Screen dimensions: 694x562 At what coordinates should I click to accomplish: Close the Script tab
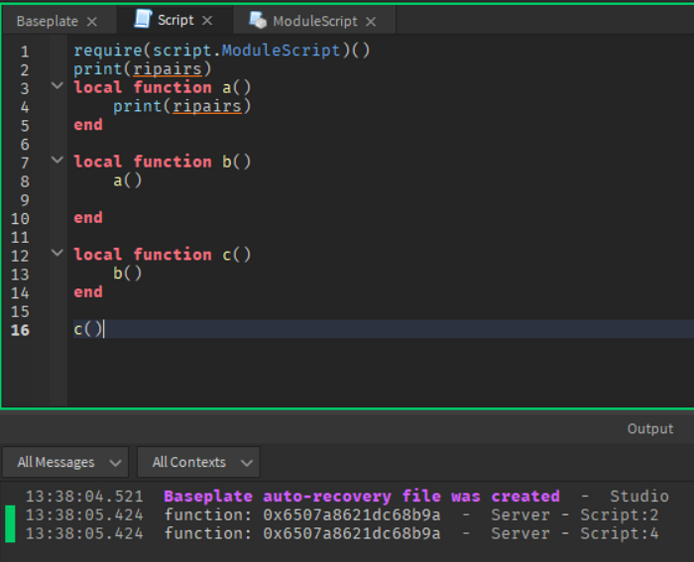(207, 20)
